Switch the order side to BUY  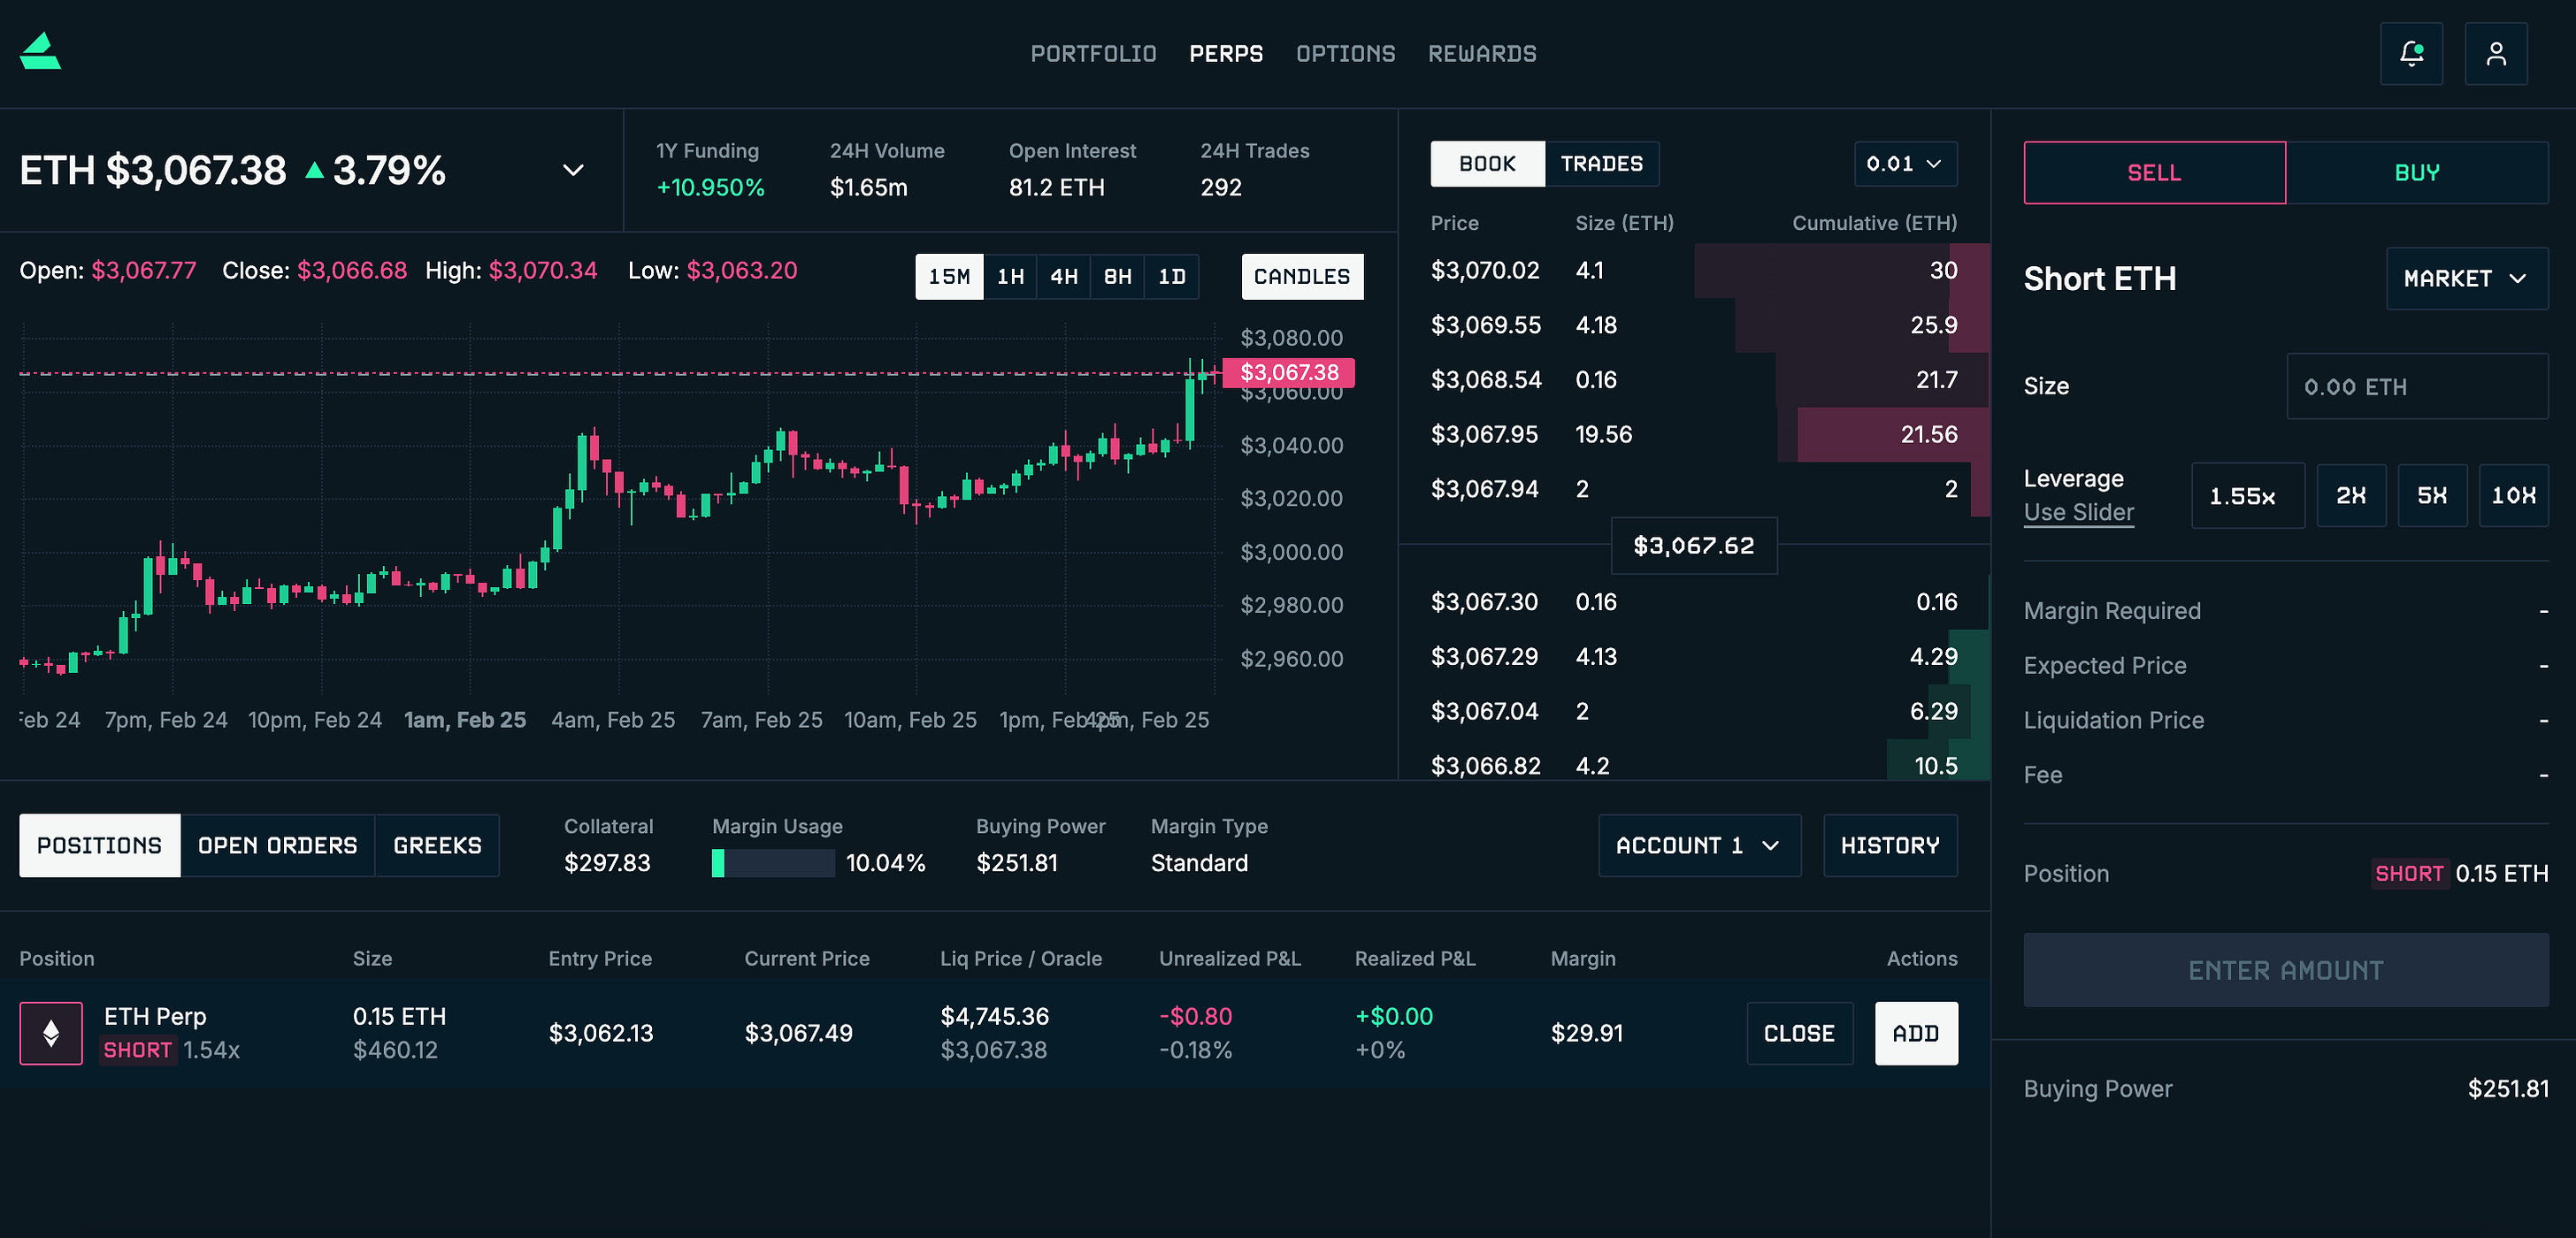(x=2416, y=173)
